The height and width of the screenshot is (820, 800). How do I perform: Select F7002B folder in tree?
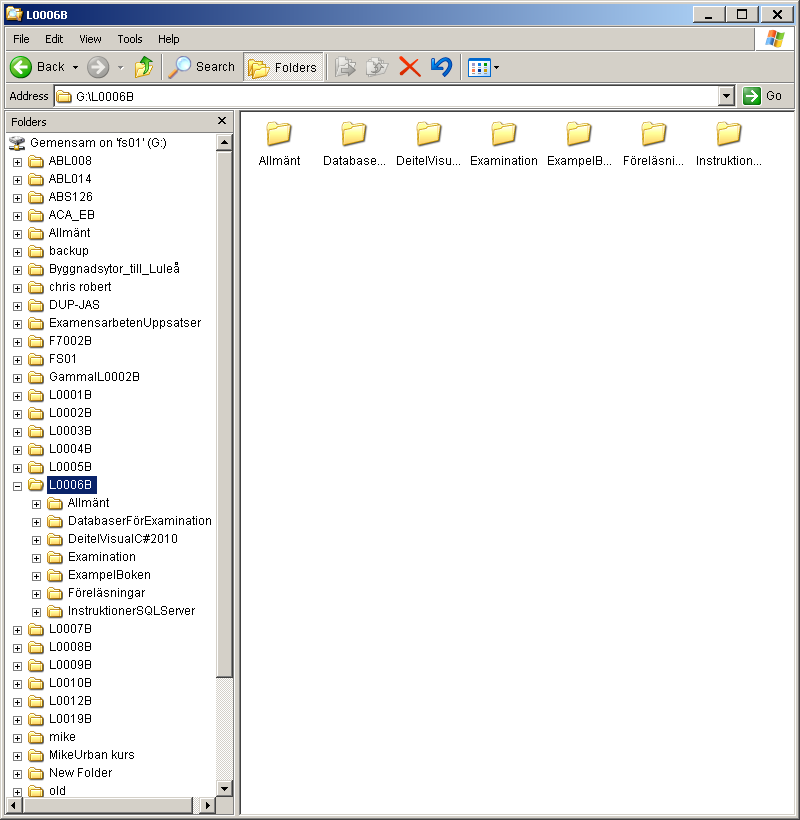pyautogui.click(x=70, y=341)
